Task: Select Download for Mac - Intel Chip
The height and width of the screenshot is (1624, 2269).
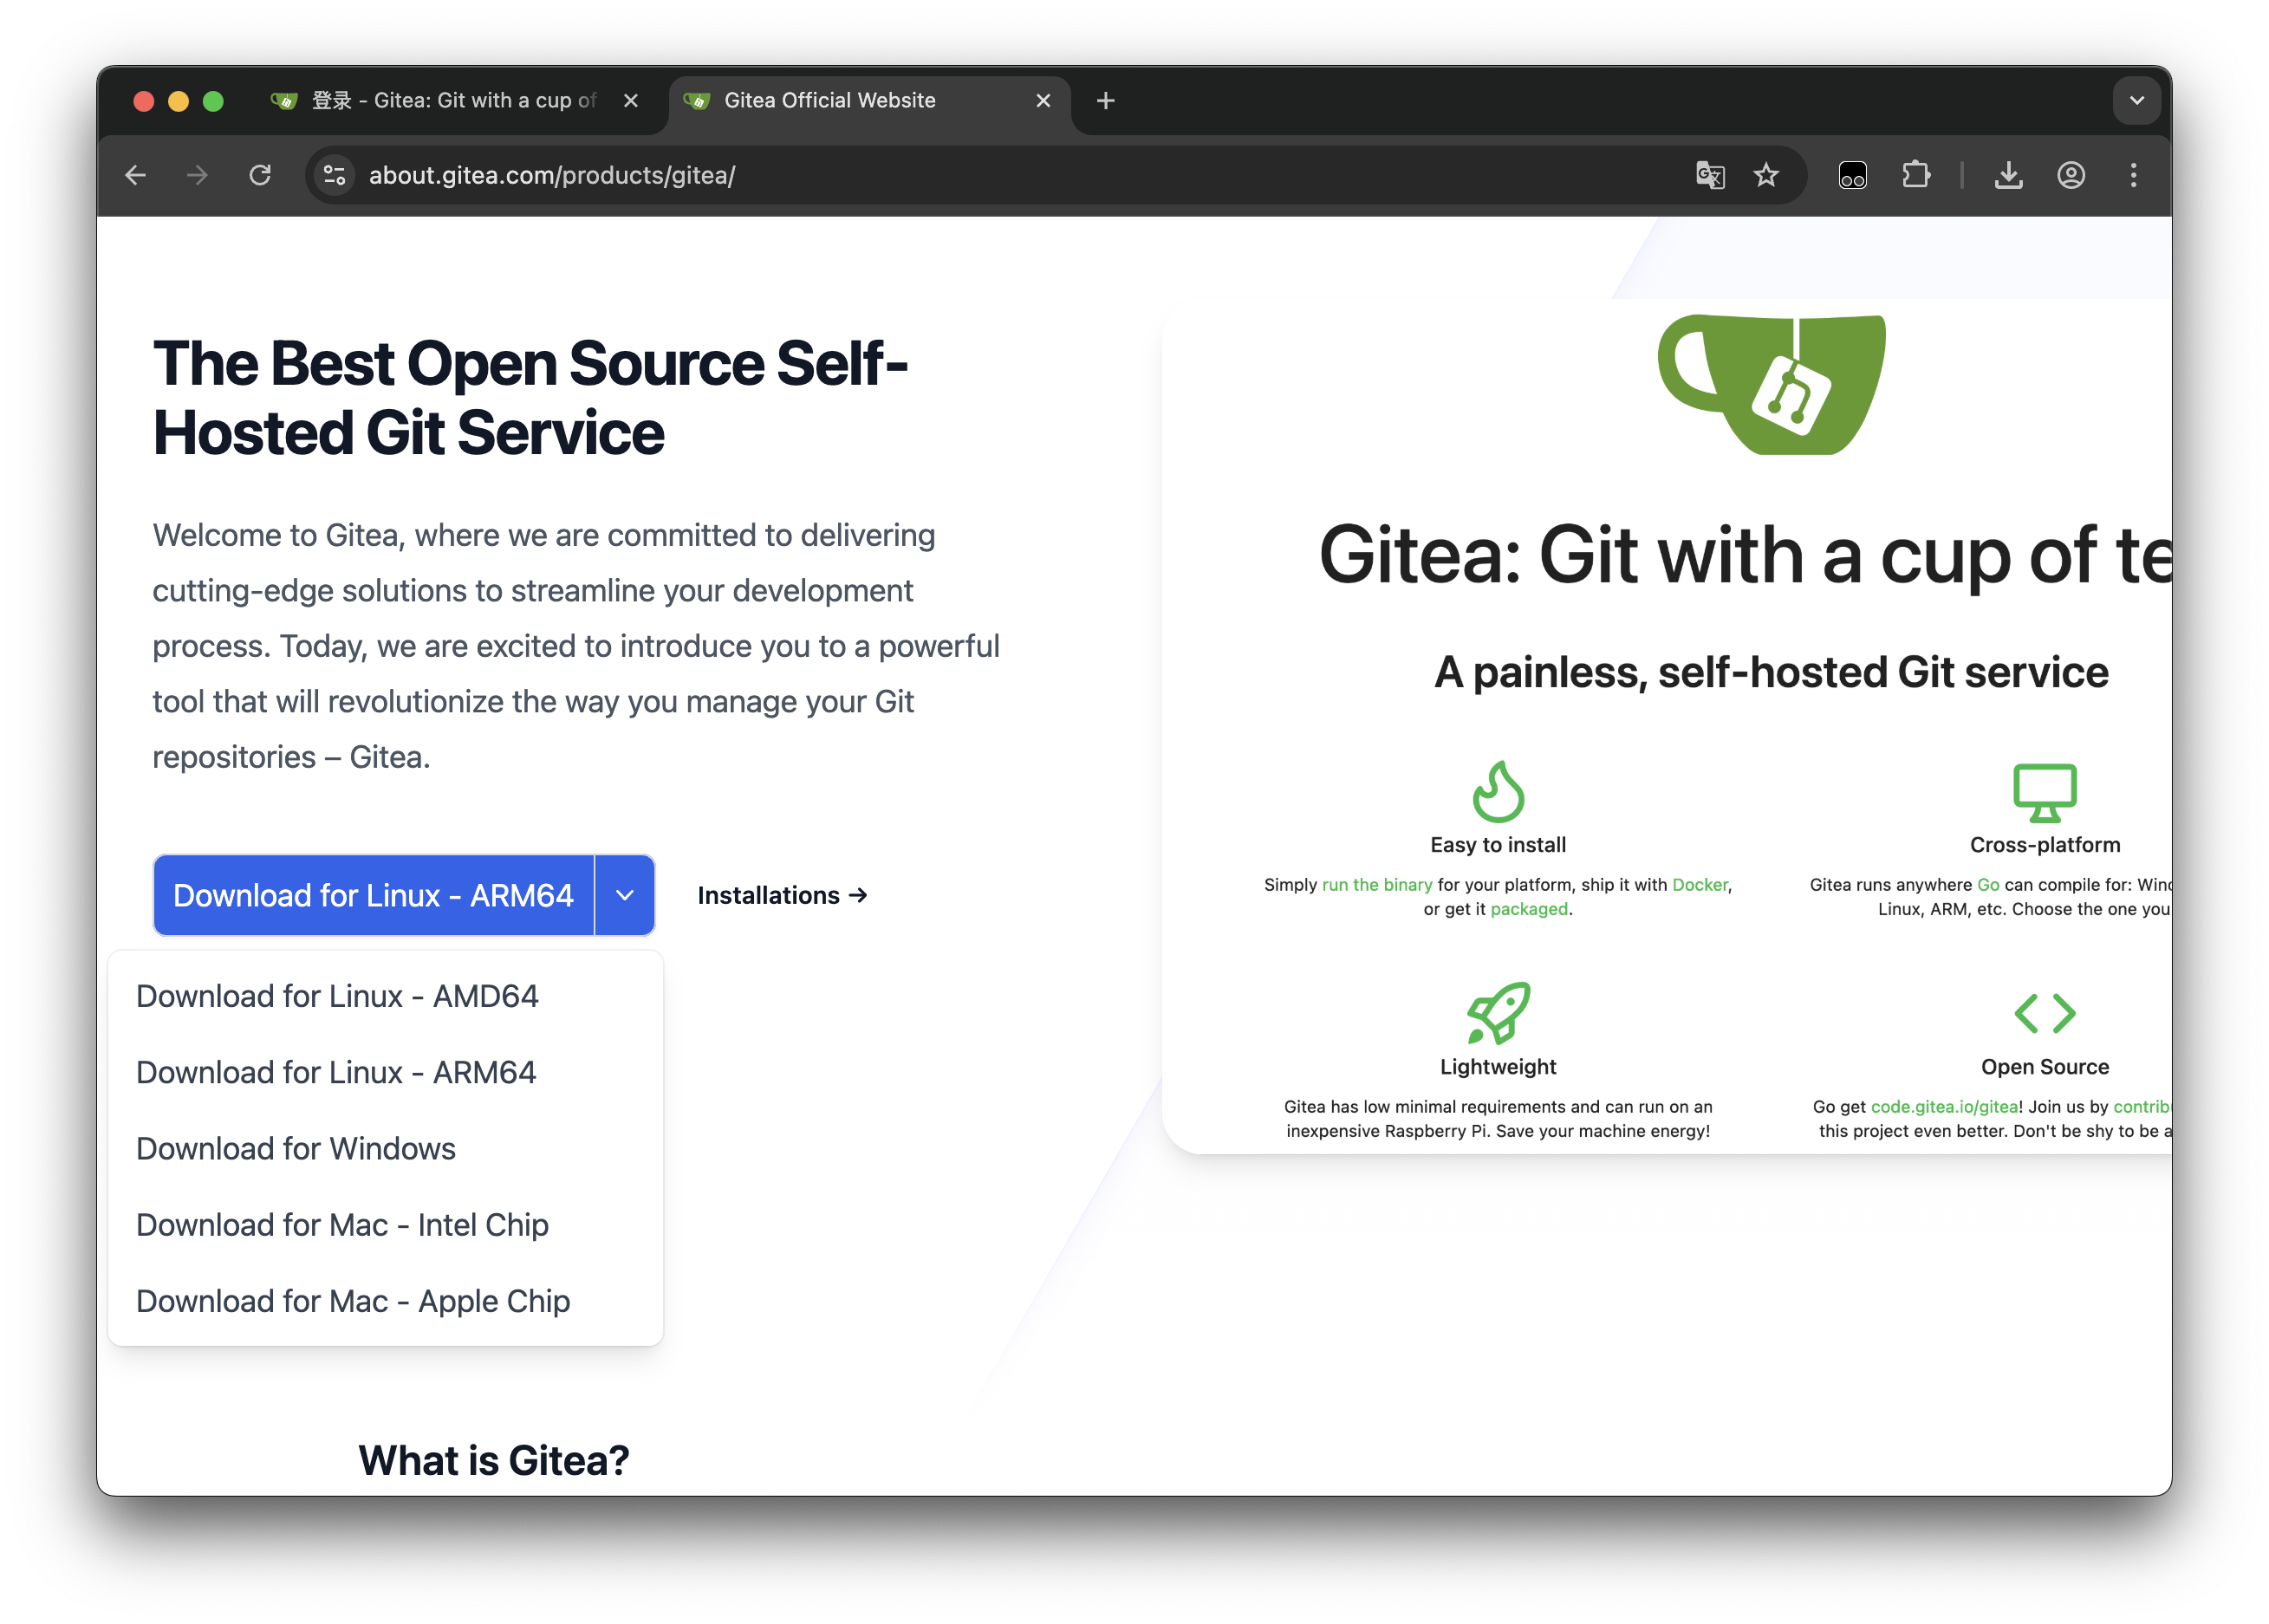Action: click(342, 1224)
